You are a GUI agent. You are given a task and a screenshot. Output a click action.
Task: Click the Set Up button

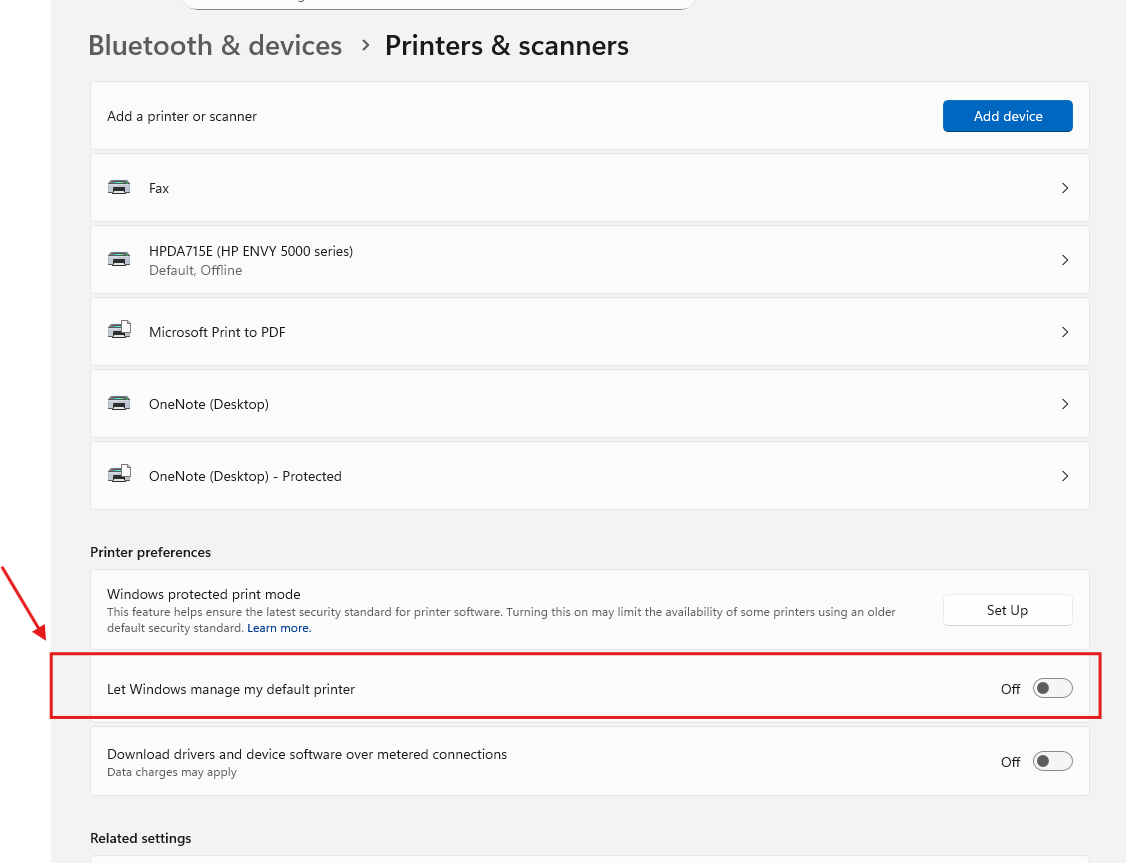(x=1007, y=610)
